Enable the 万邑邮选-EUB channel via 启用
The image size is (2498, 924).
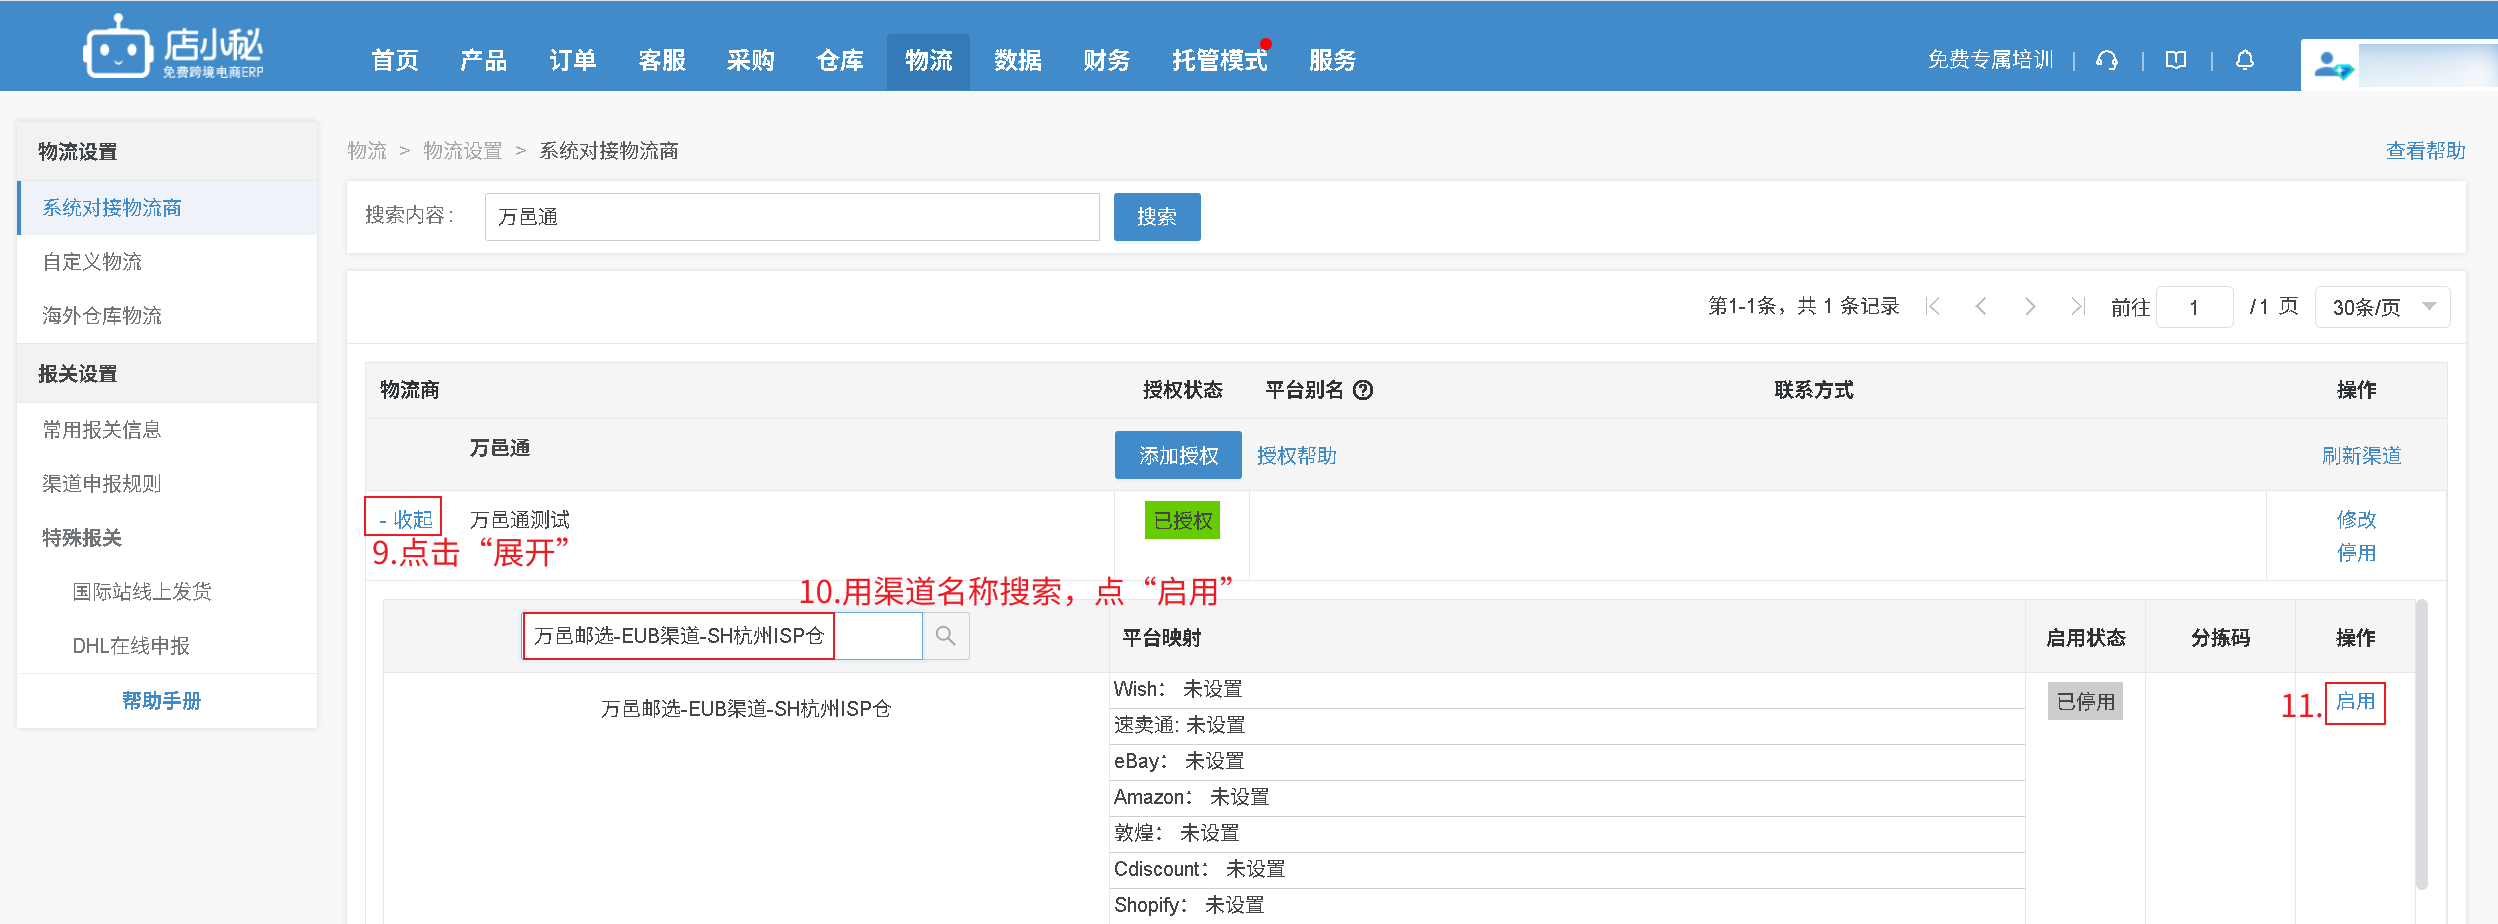coord(2355,702)
